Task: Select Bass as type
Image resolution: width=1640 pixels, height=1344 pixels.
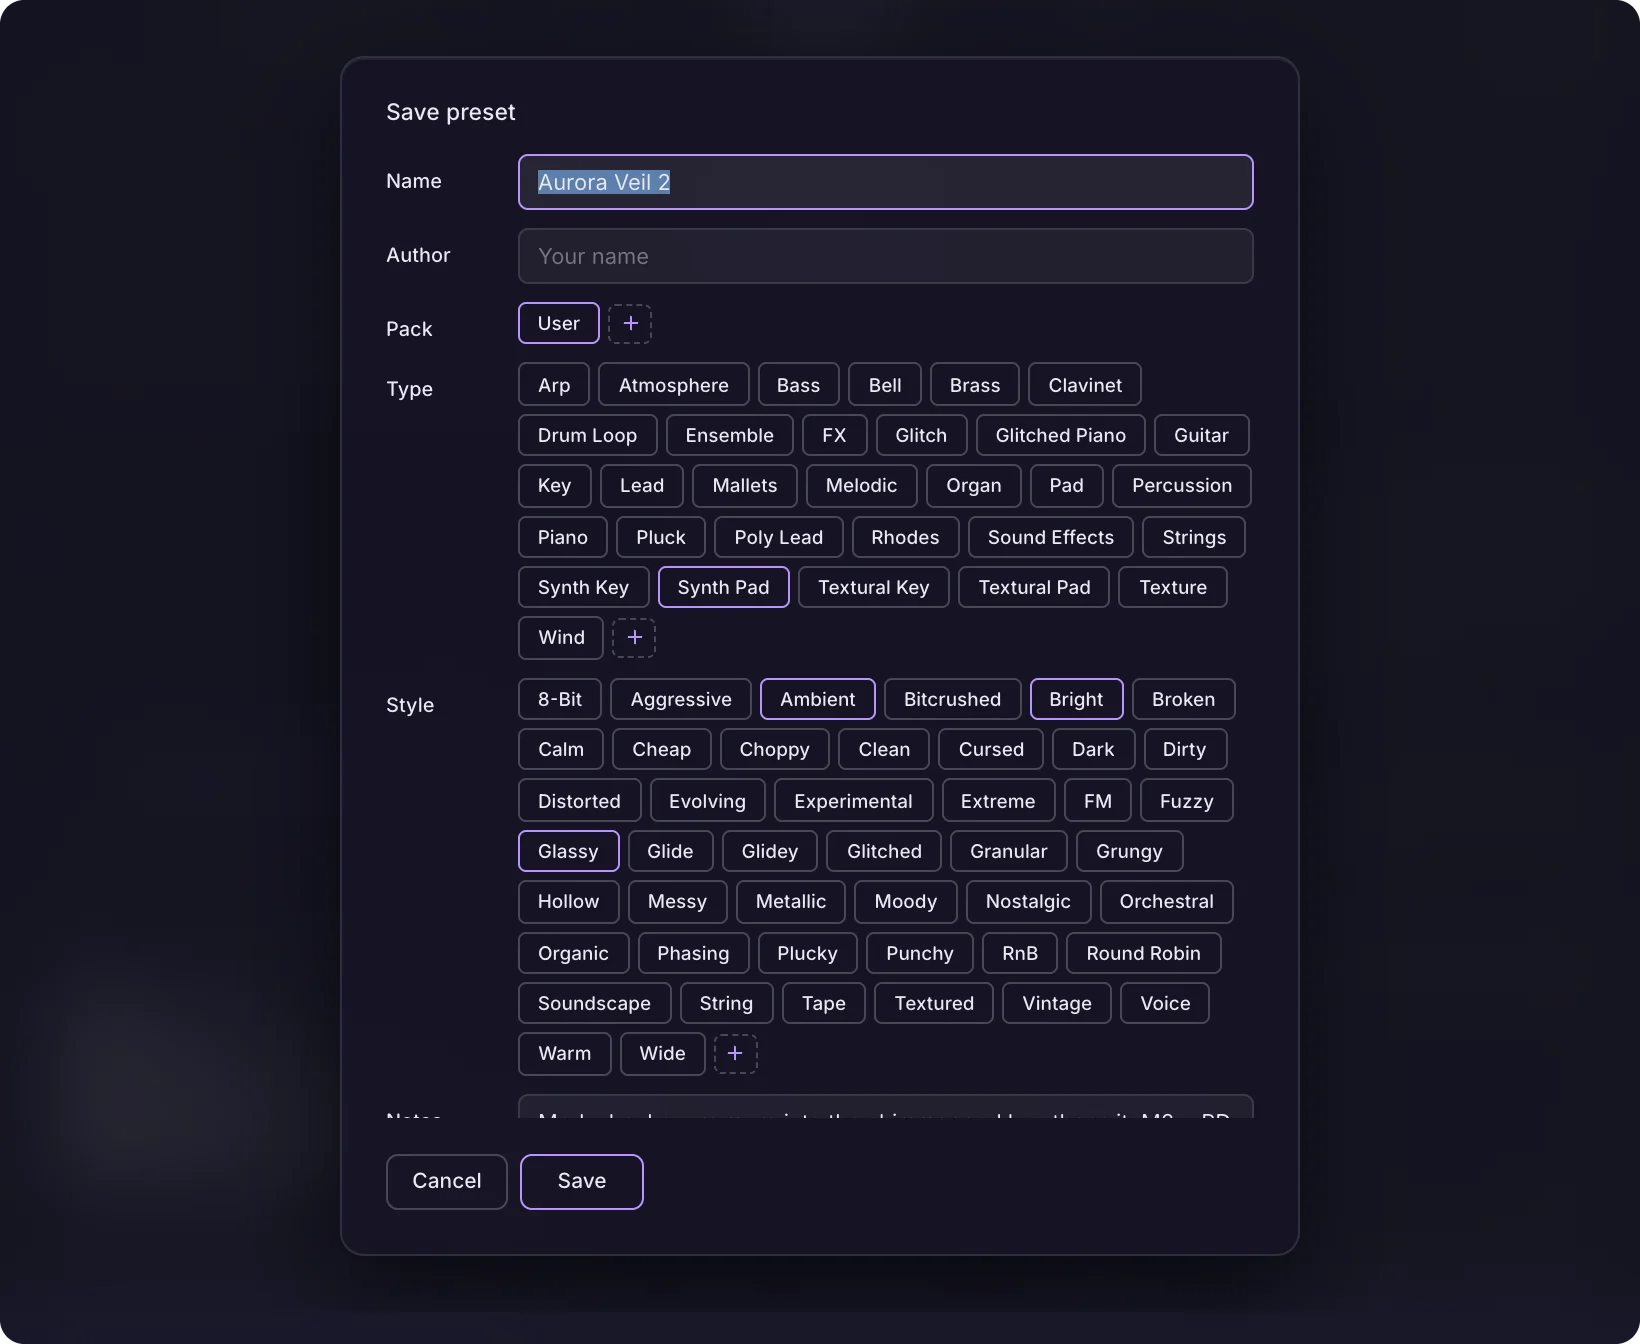Action: [x=798, y=385]
